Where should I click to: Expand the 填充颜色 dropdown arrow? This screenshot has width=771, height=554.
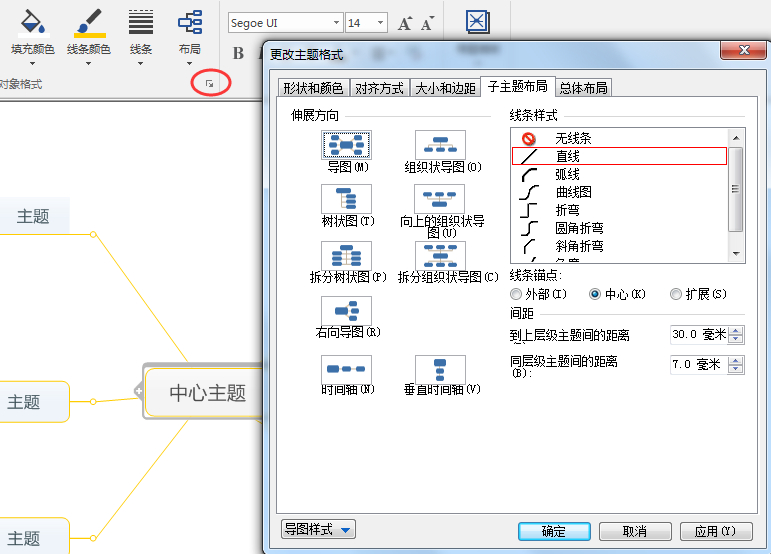(32, 63)
